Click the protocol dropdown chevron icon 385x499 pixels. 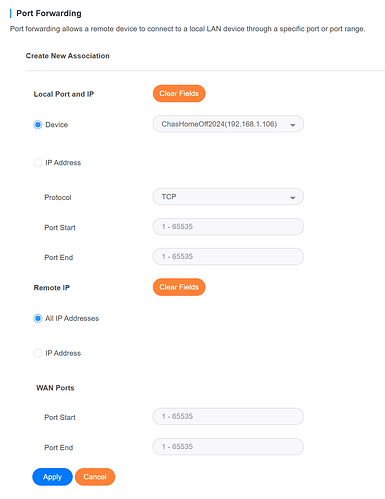click(x=293, y=198)
